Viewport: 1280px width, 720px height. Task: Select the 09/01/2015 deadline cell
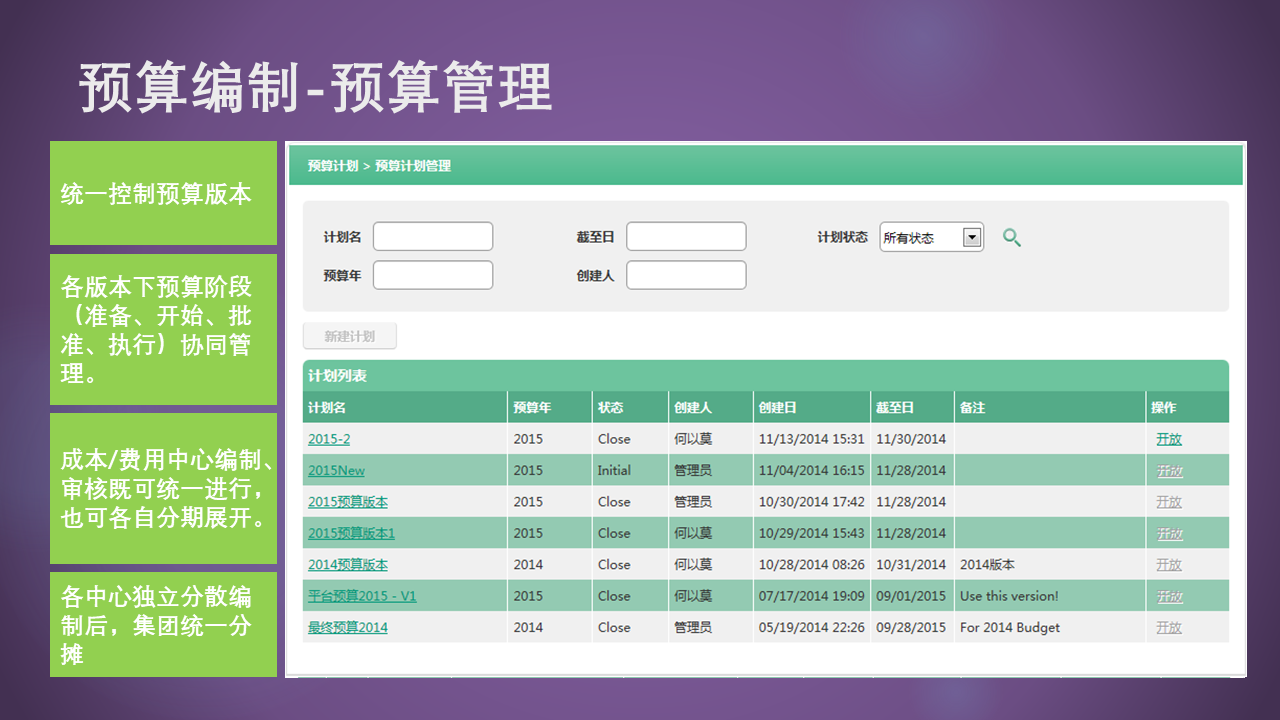911,596
